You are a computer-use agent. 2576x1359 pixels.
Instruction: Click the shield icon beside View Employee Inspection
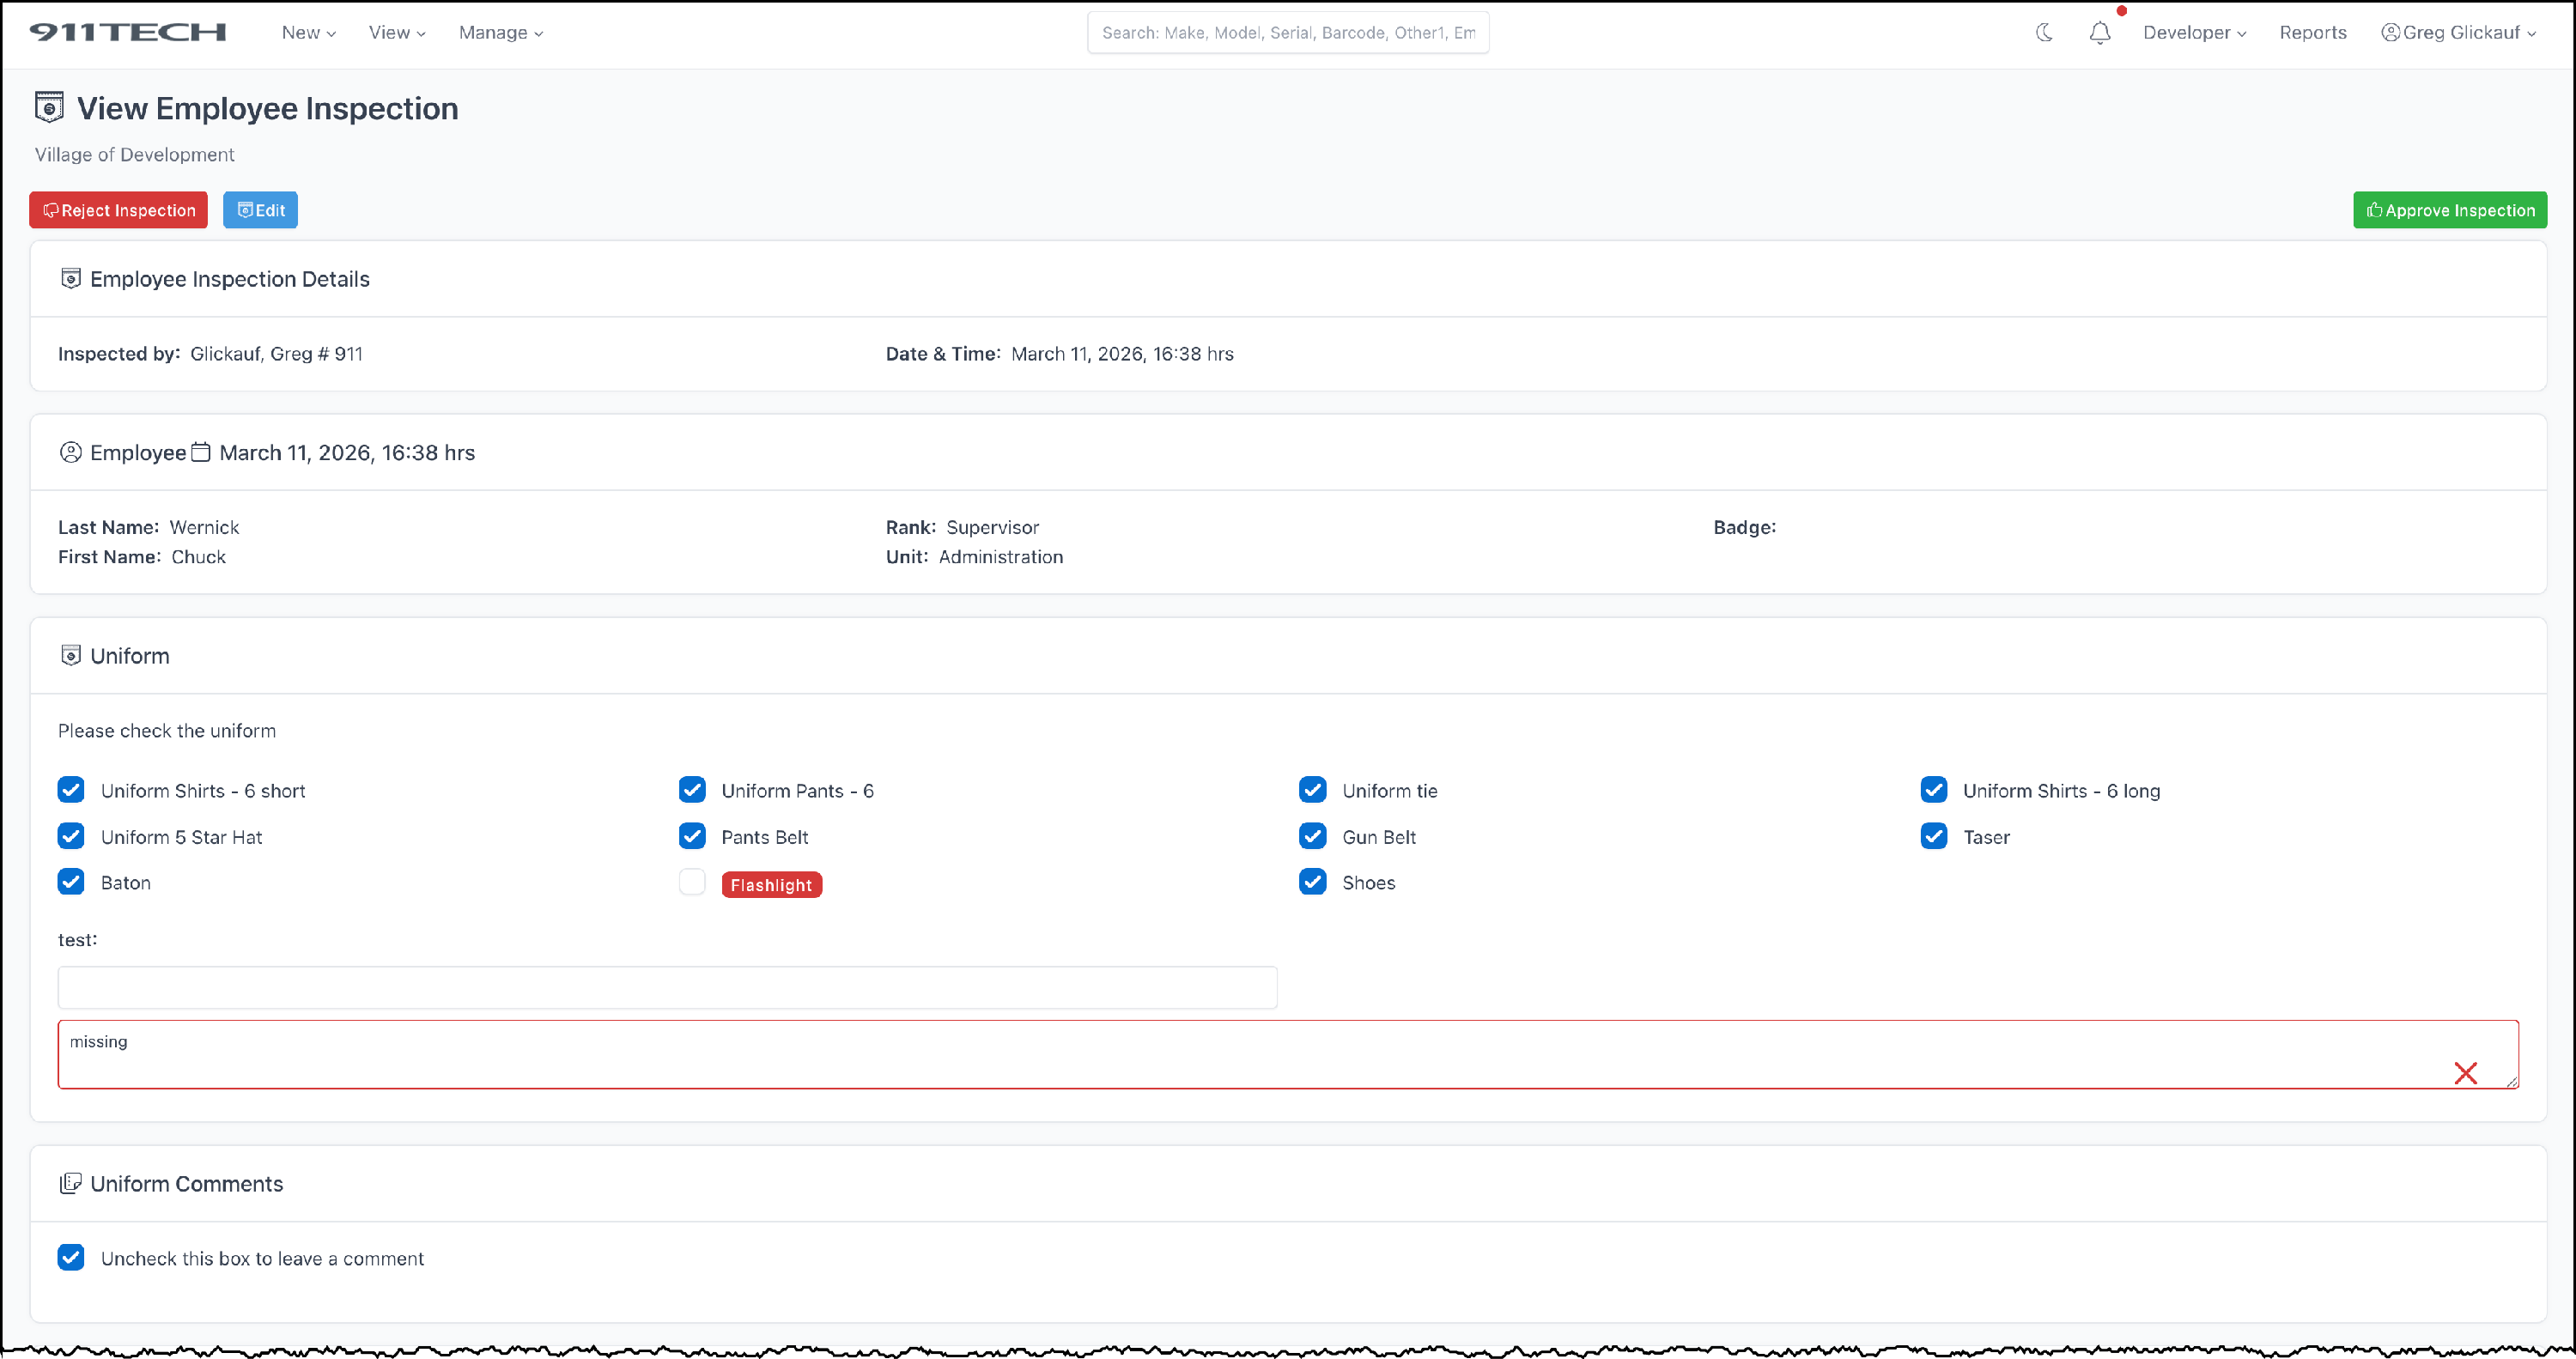[49, 108]
